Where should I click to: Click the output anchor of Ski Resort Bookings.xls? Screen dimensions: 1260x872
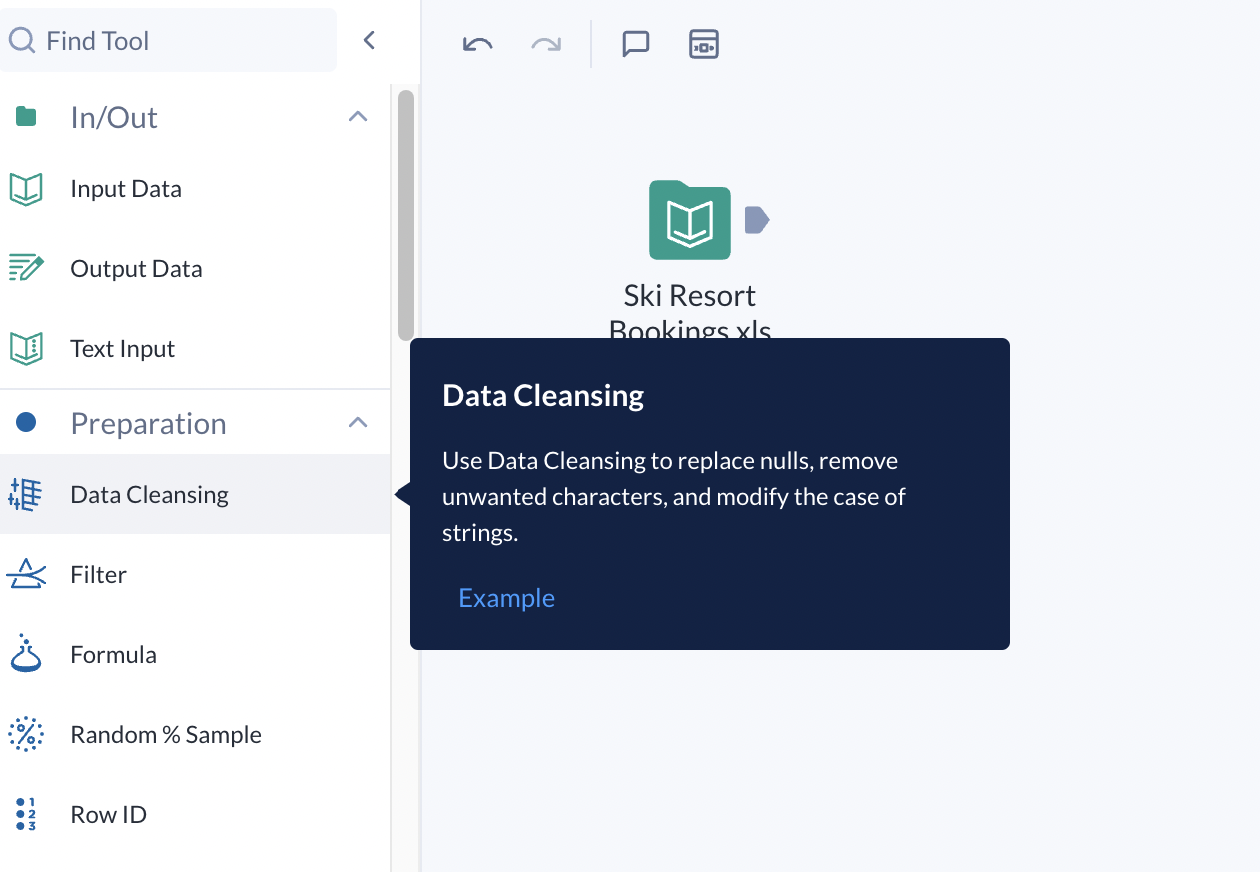757,220
